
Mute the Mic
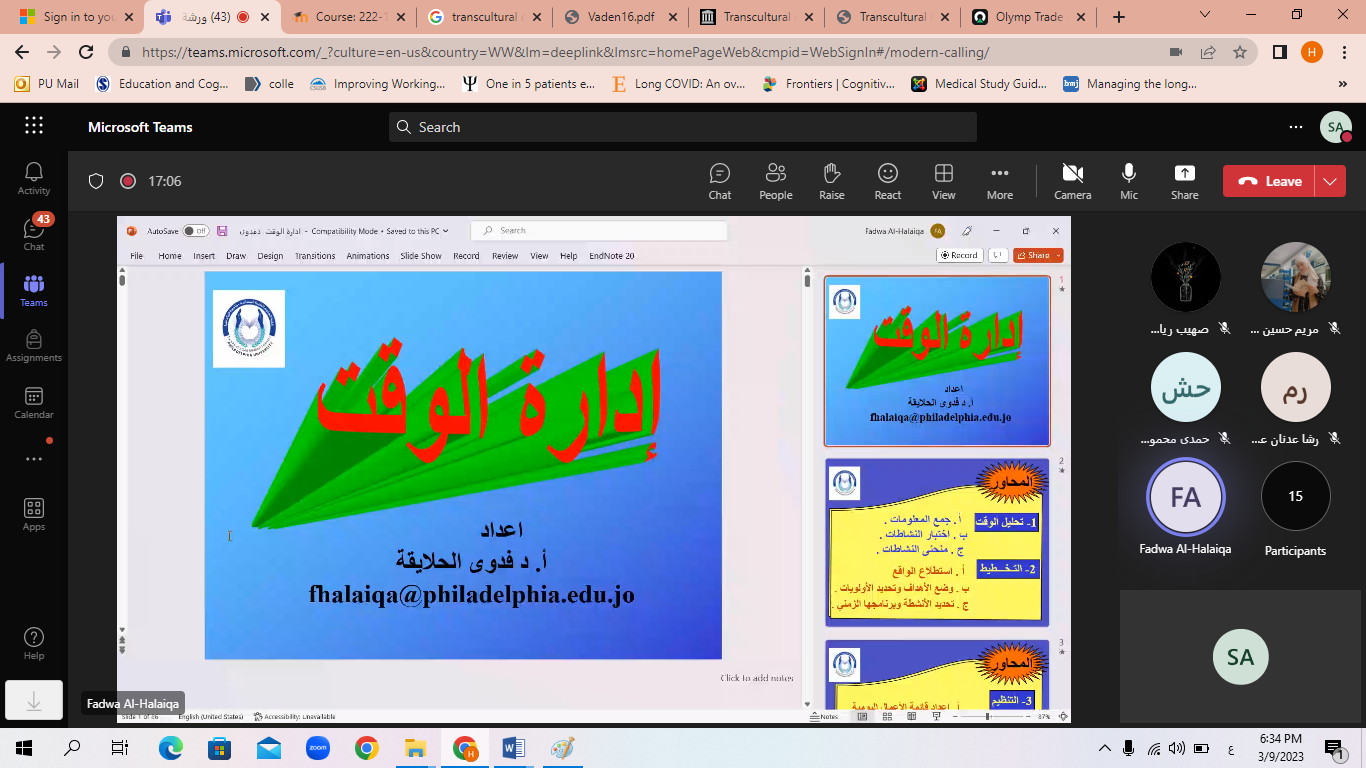pyautogui.click(x=1128, y=181)
